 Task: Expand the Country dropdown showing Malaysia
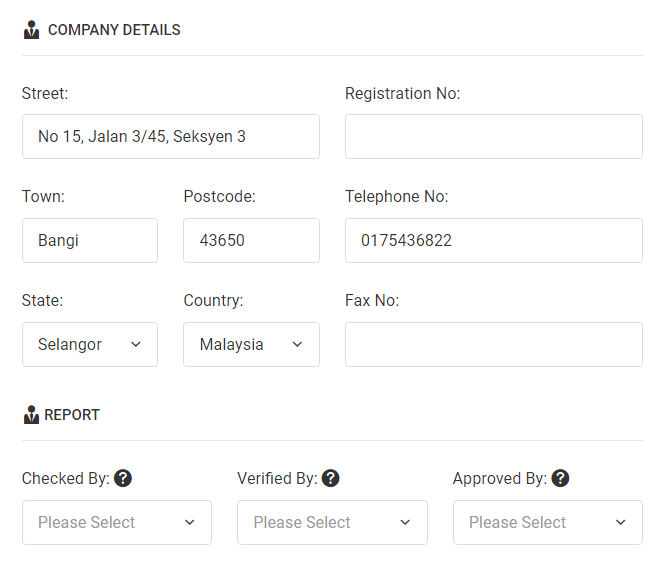[251, 345]
